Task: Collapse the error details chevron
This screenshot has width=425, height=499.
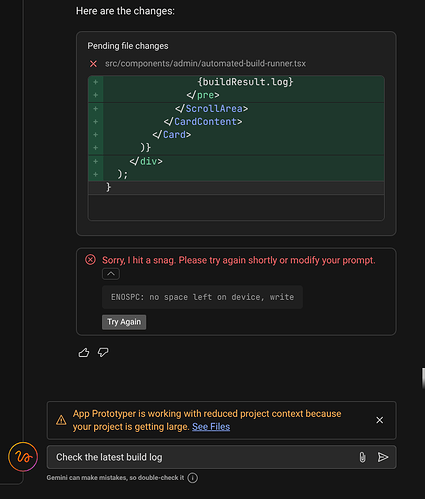Action: (x=111, y=274)
